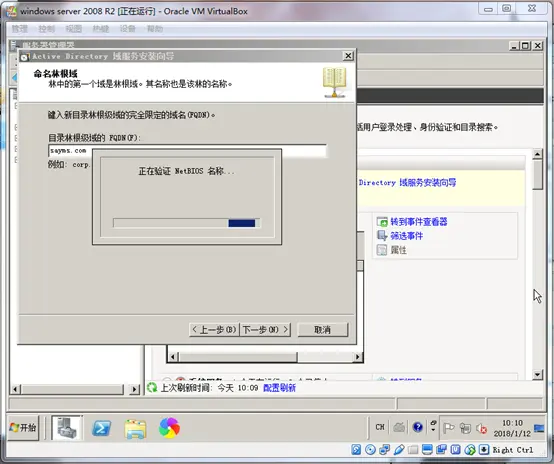This screenshot has height=464, width=554.
Task: Click the 配置刷新 link
Action: [279, 388]
